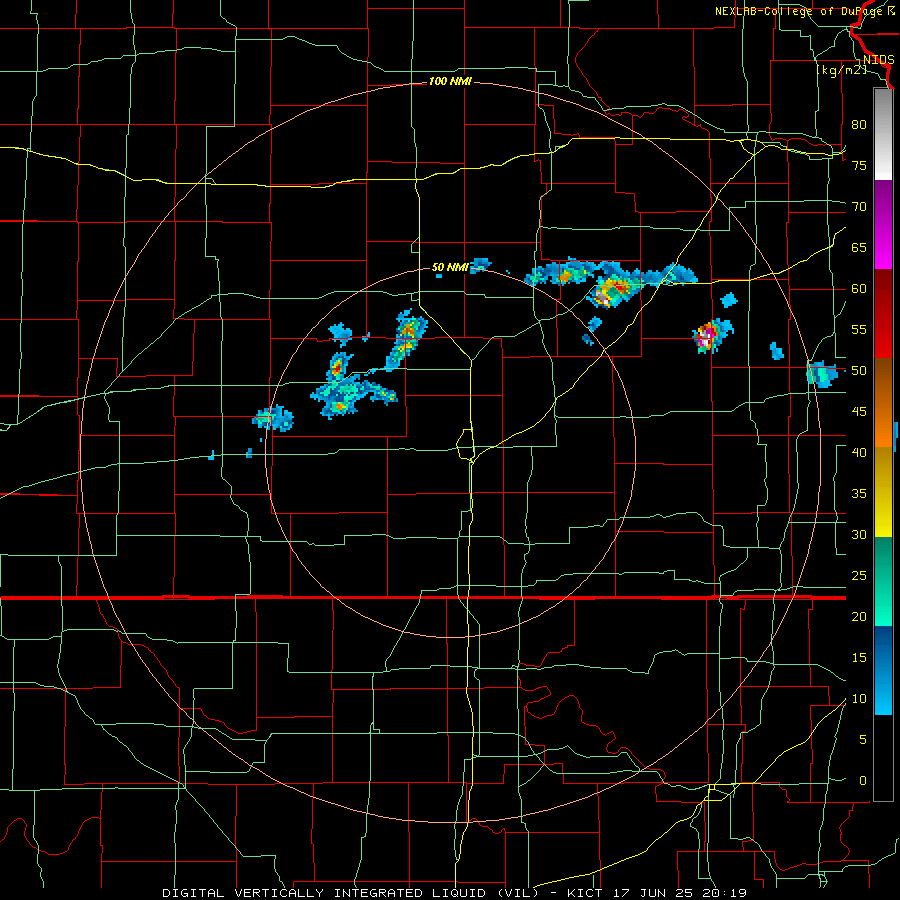This screenshot has width=900, height=900.
Task: Click the "55" value on the color scale
Action: [x=859, y=330]
